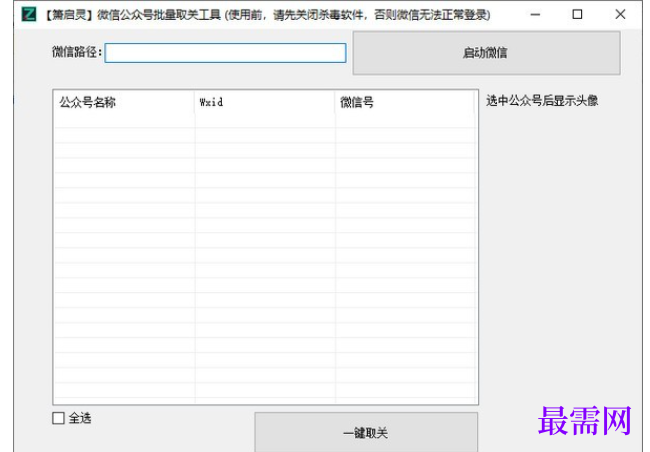Click the app icon in title bar

point(29,15)
